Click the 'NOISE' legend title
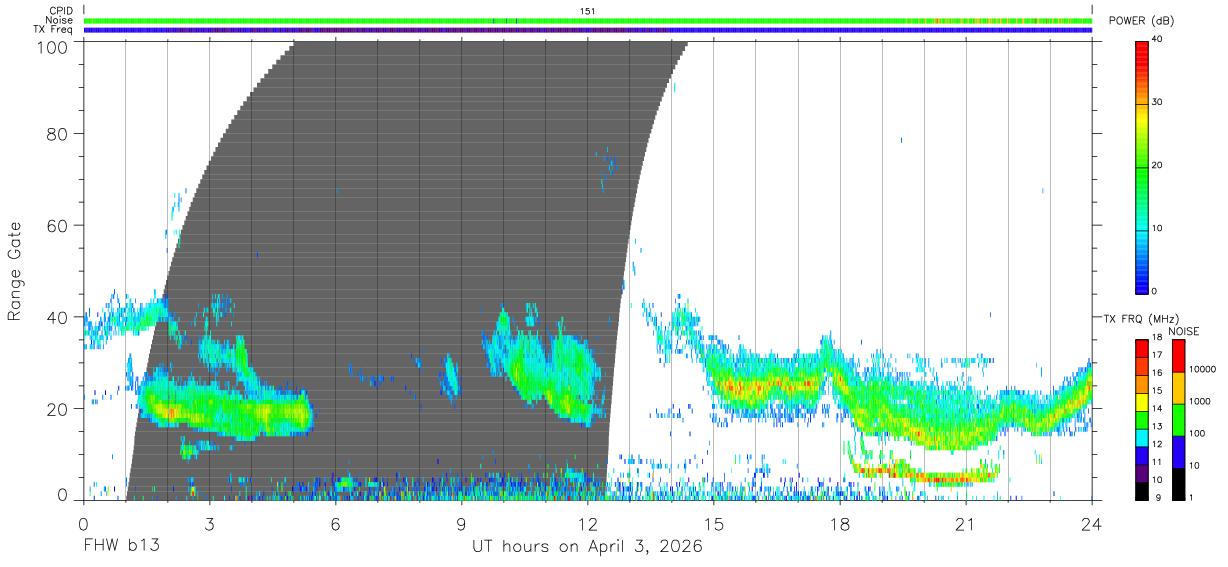 pyautogui.click(x=1183, y=331)
